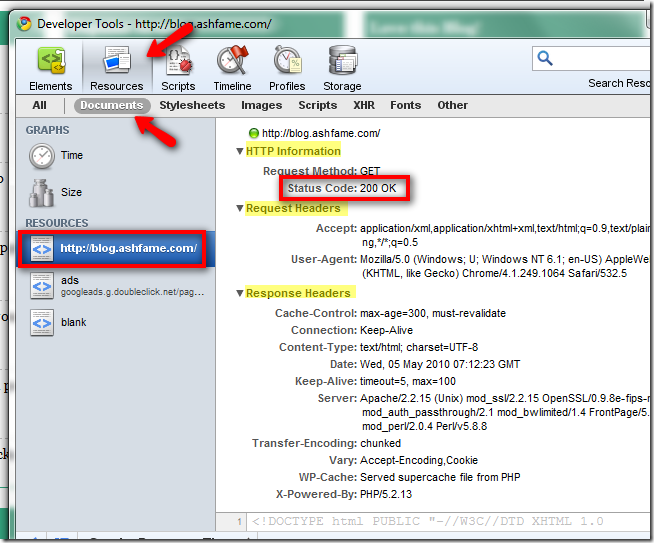Click the Transfer-Encoding chunked value
This screenshot has width=654, height=543.
point(380,443)
